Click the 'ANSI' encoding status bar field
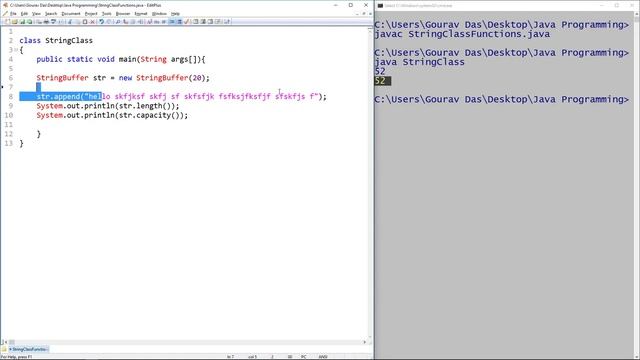Screen dimensions: 640x360 point(323,357)
